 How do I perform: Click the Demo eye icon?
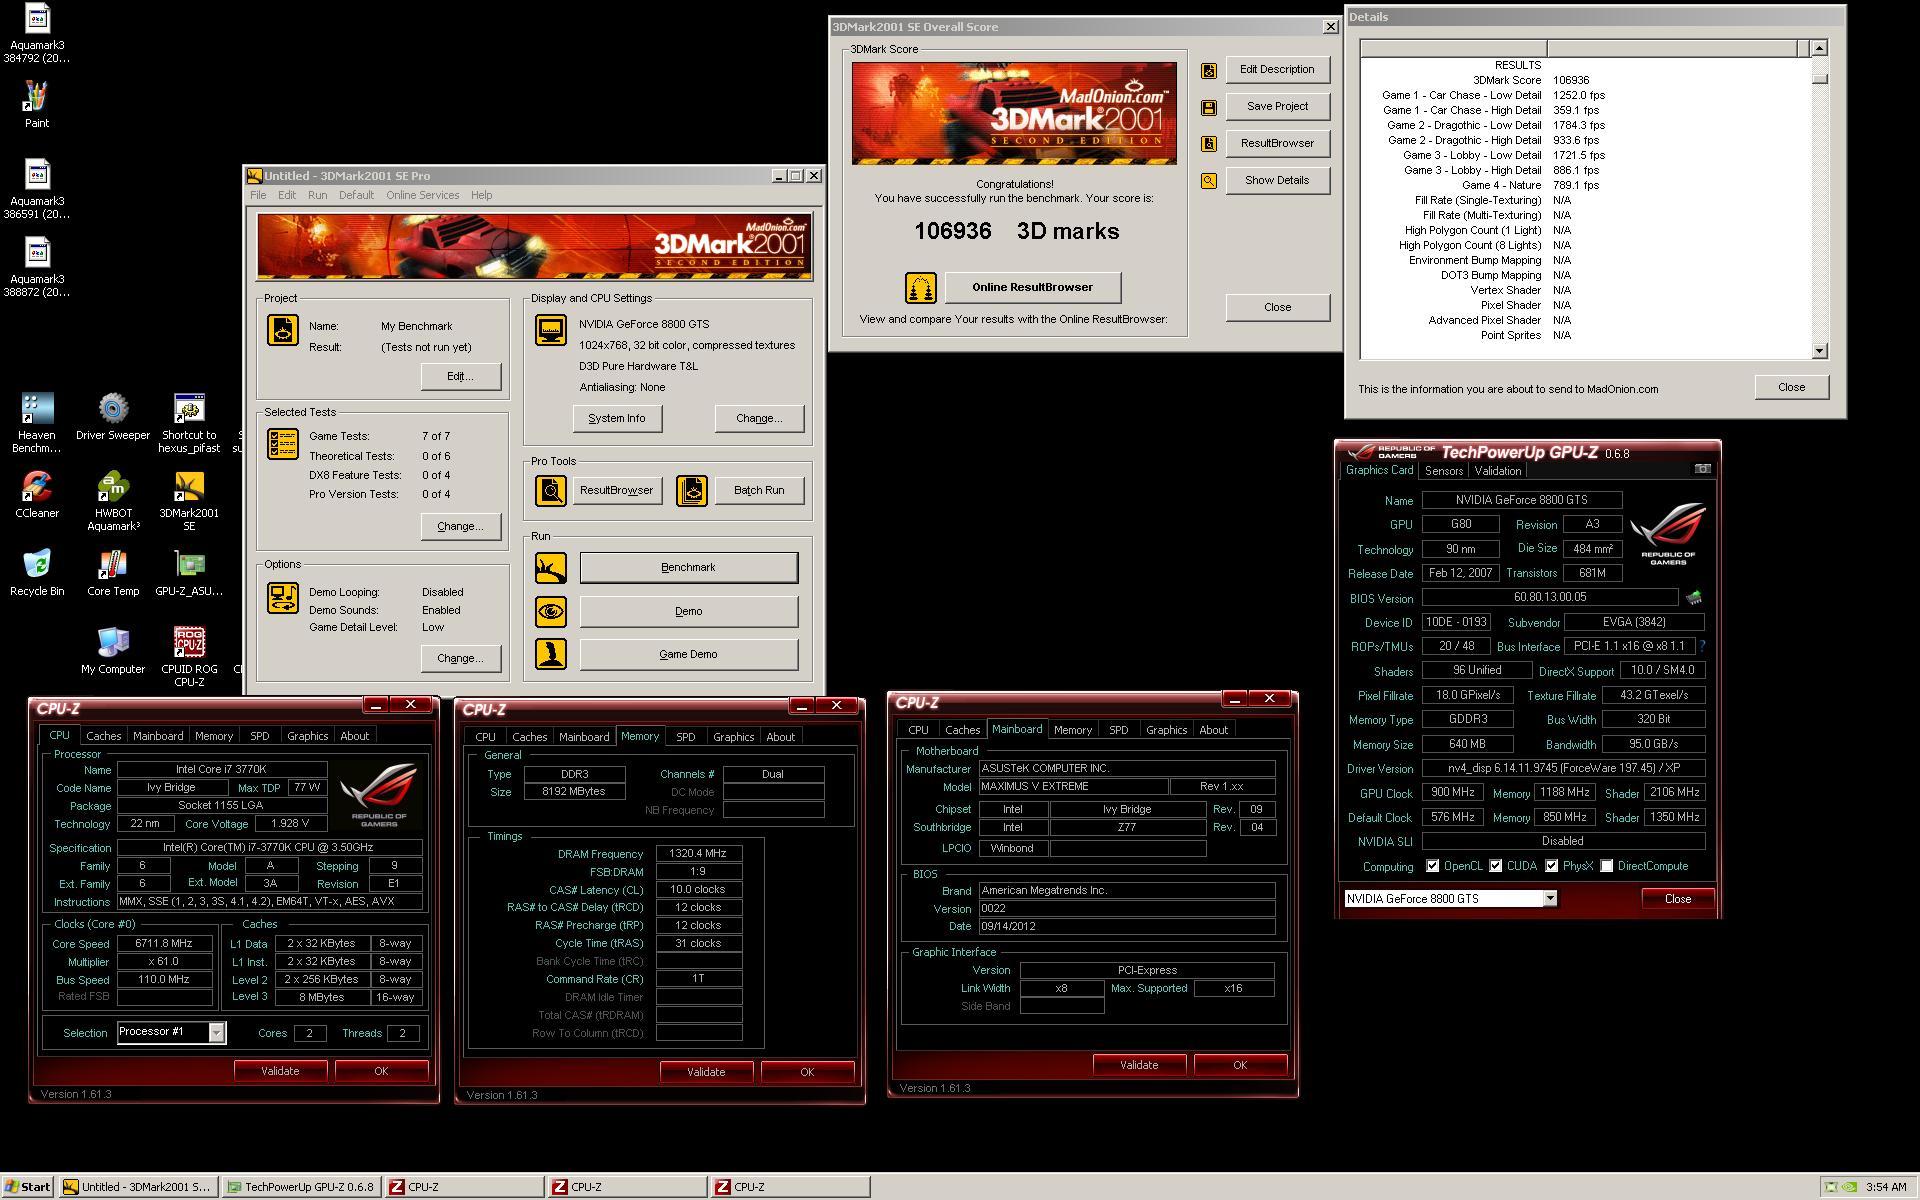(550, 611)
